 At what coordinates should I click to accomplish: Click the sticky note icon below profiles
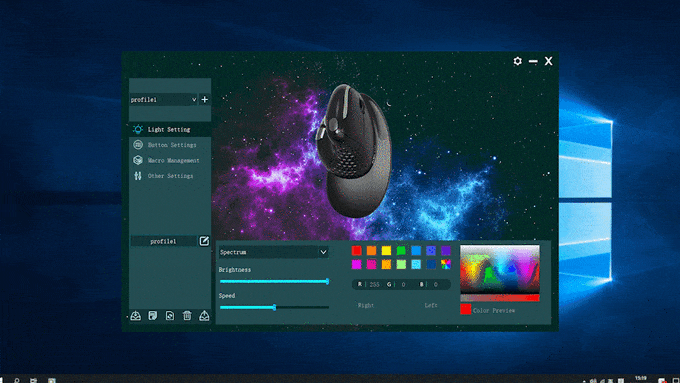pyautogui.click(x=153, y=316)
